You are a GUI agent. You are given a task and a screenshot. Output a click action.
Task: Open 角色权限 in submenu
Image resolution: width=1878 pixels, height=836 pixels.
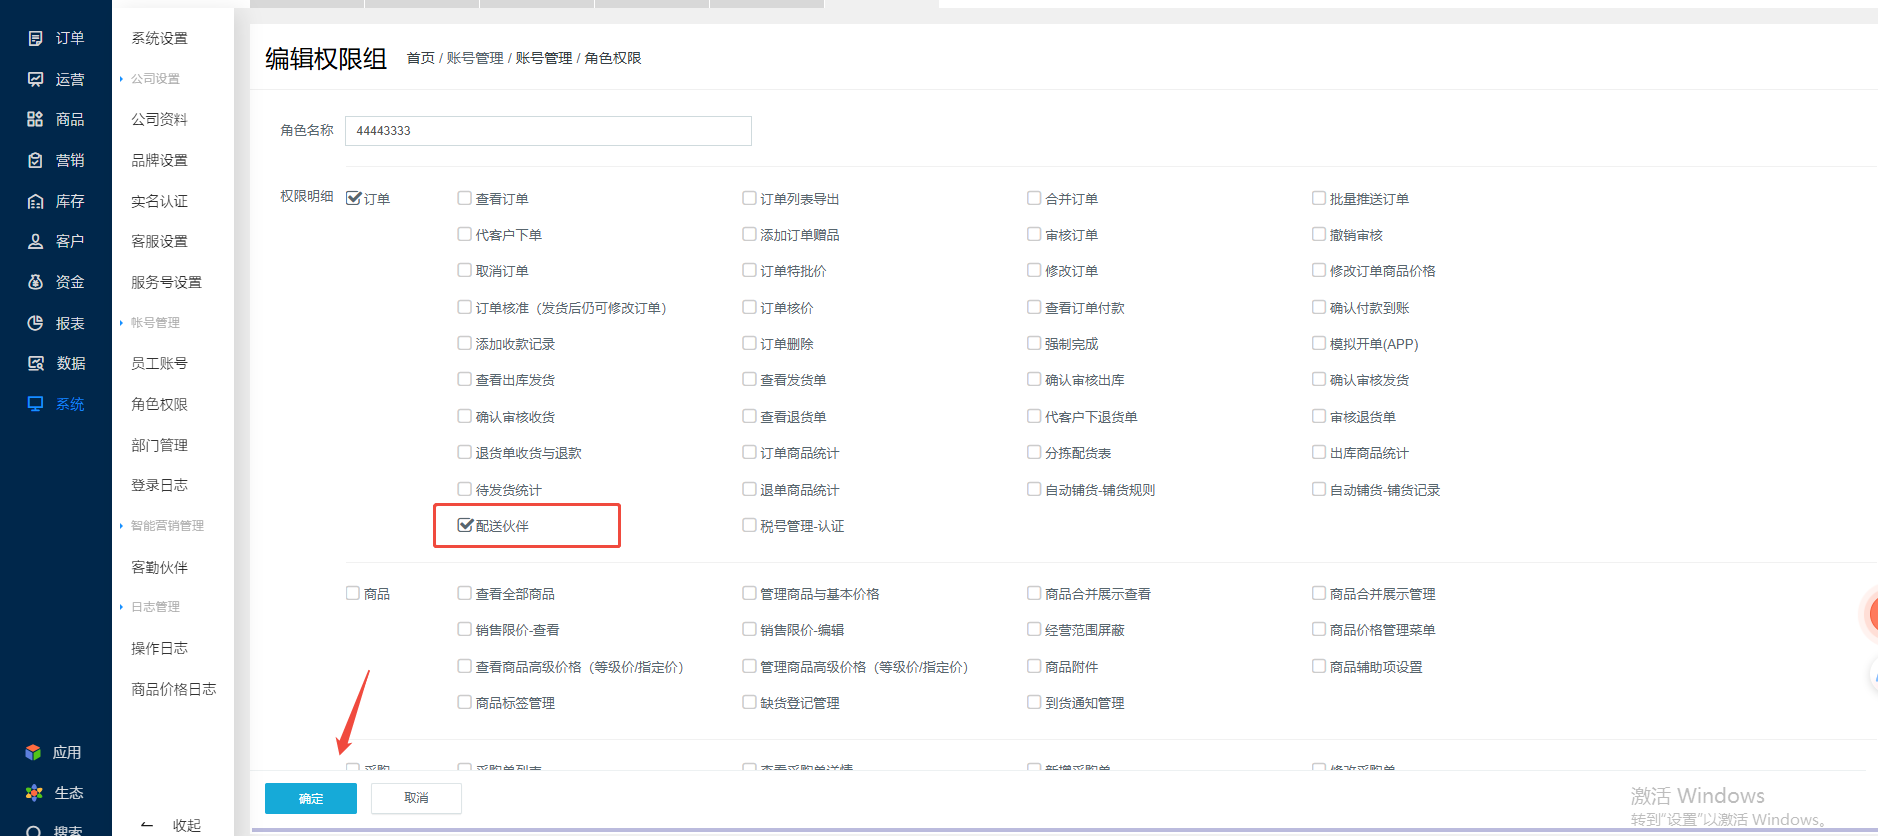tap(160, 404)
